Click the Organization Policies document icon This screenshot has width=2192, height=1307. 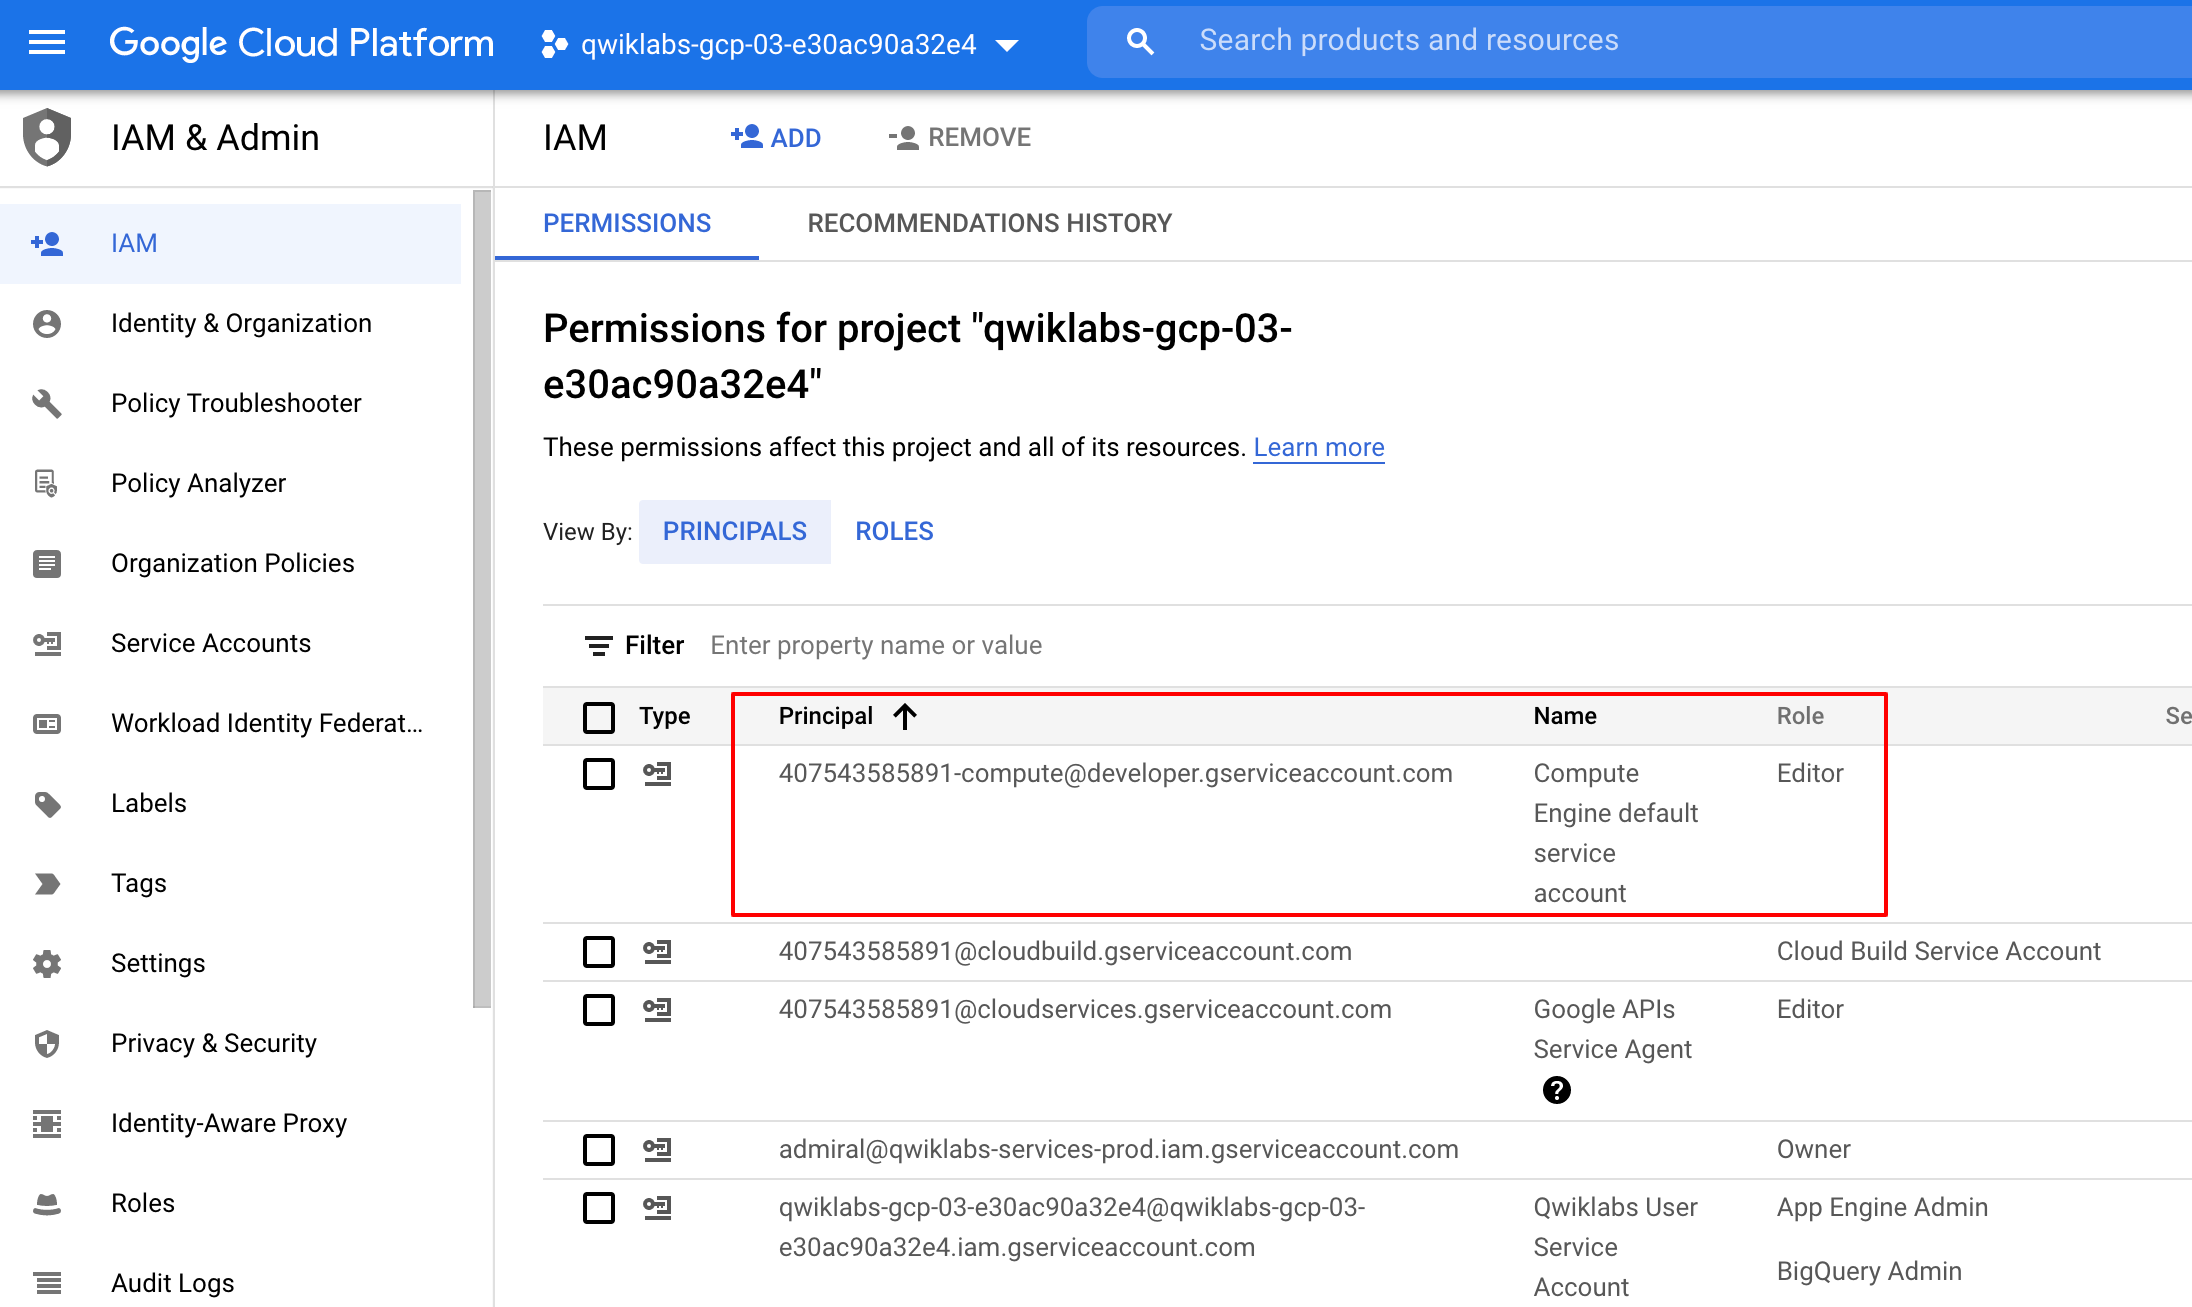(45, 562)
